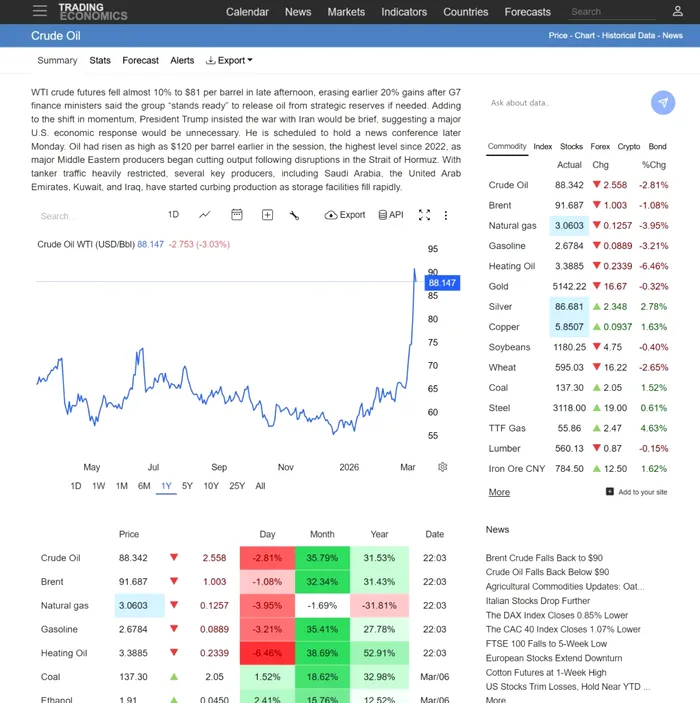Open the chart three-dot options menu

(446, 214)
